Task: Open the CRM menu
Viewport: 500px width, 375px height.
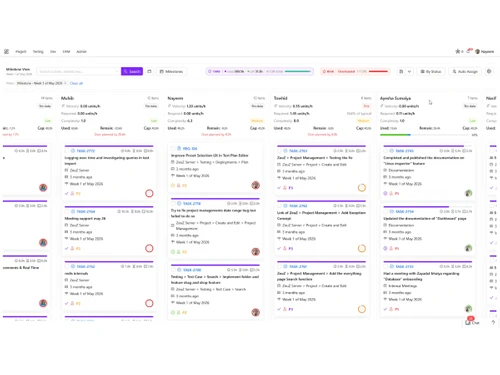Action: tap(66, 51)
